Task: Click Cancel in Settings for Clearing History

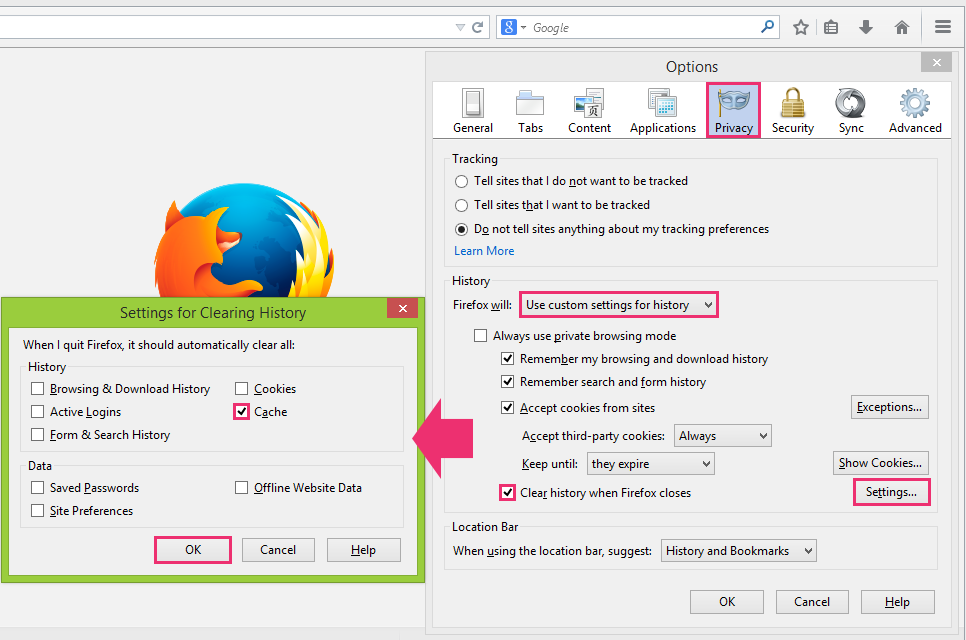Action: pos(278,550)
